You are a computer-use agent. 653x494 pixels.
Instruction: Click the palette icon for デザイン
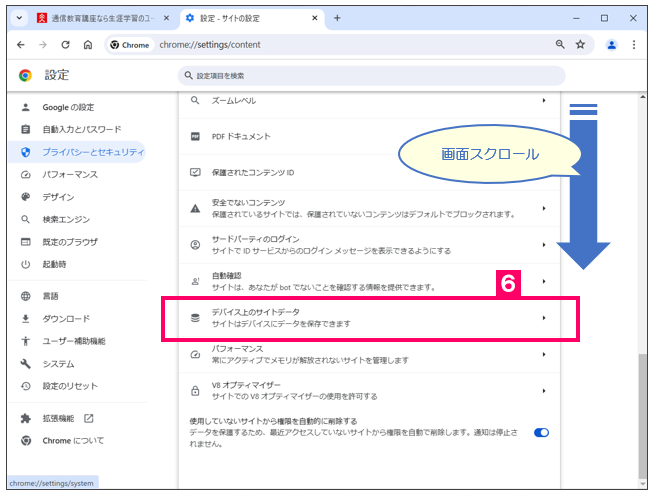pos(25,197)
